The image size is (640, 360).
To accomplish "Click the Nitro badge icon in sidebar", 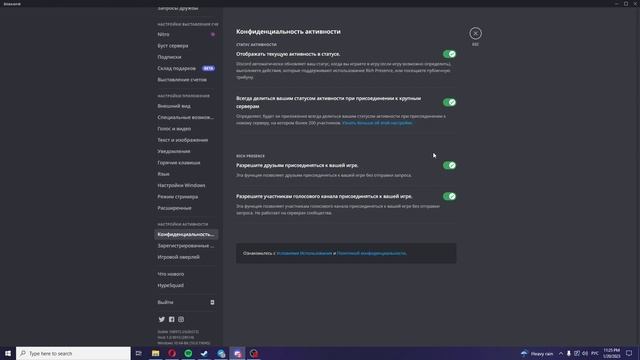I will tap(213, 34).
